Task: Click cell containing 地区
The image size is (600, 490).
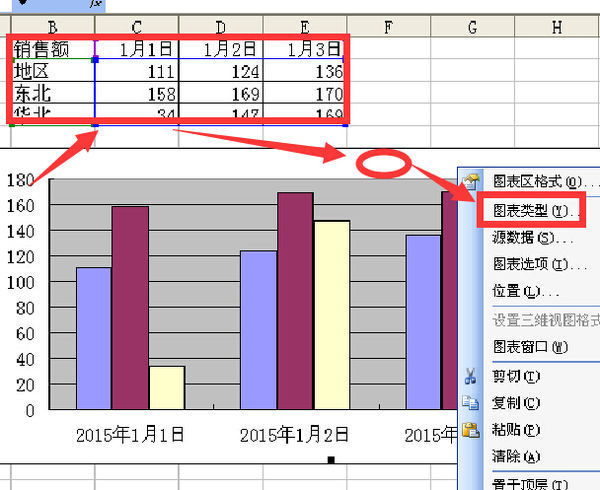Action: pyautogui.click(x=53, y=70)
